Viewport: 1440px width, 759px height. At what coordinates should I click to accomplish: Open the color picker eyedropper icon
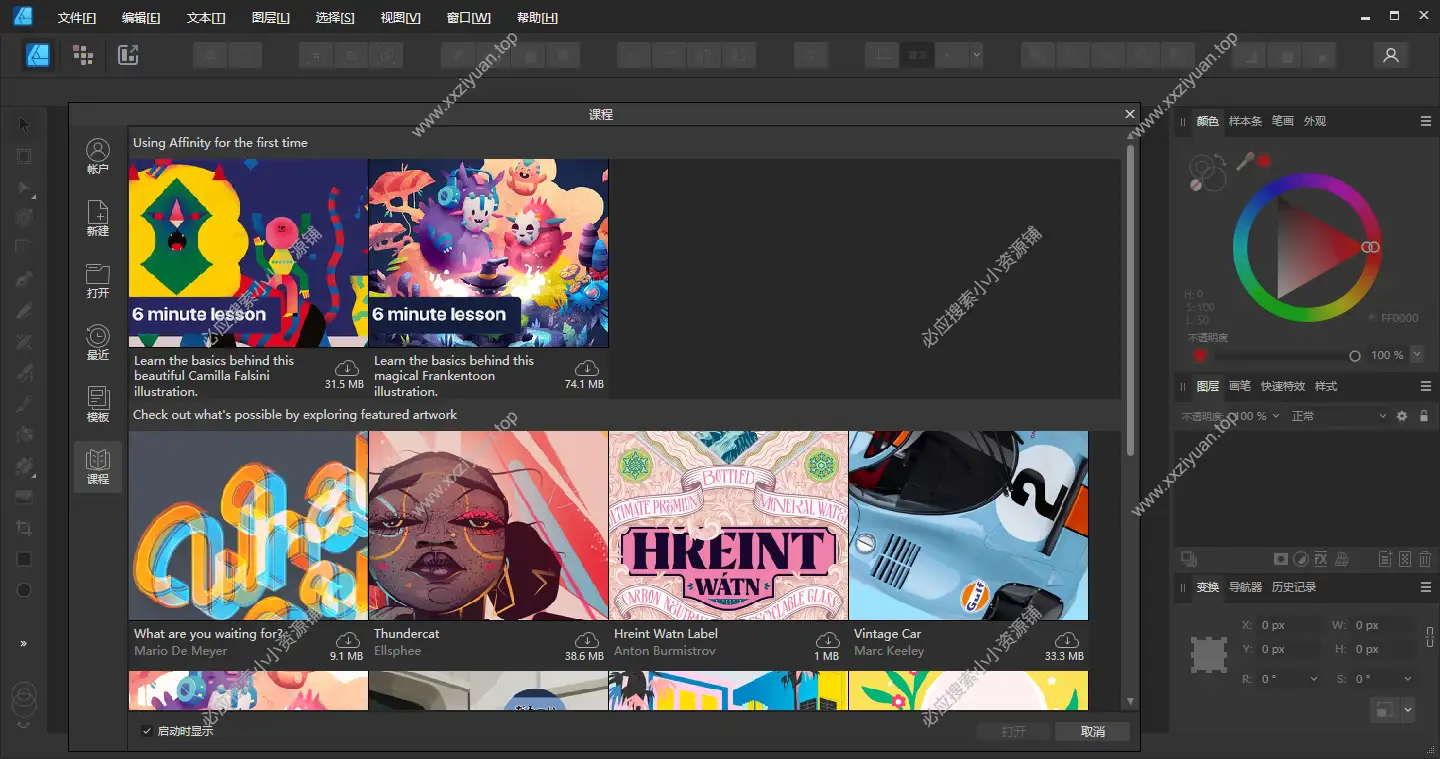[1243, 159]
